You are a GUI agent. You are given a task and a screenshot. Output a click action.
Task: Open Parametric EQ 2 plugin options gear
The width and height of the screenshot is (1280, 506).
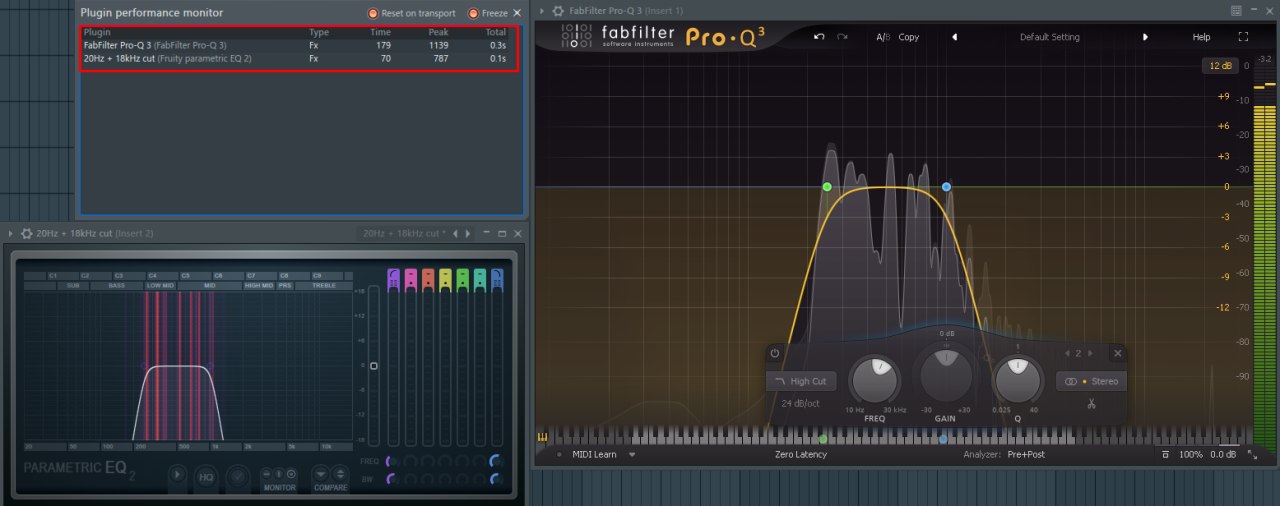coord(26,233)
